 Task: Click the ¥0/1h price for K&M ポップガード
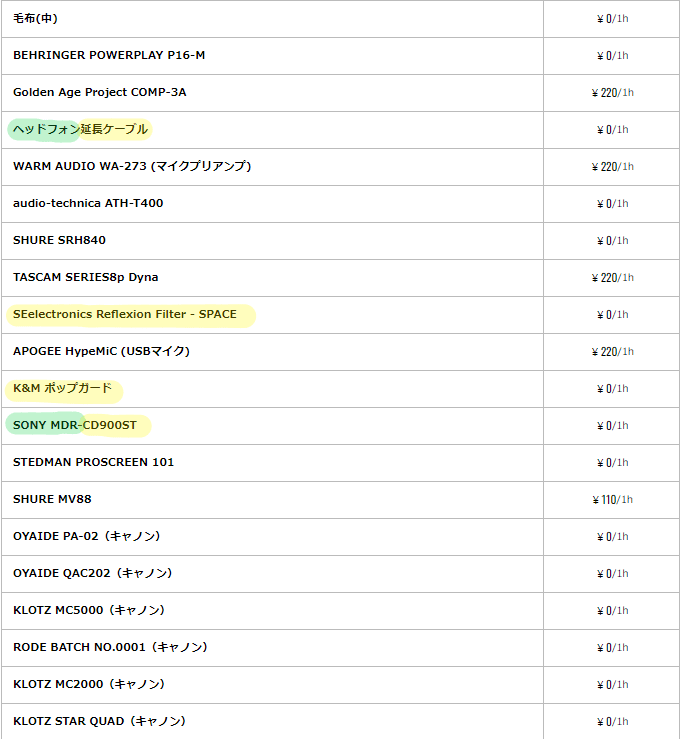(x=613, y=388)
